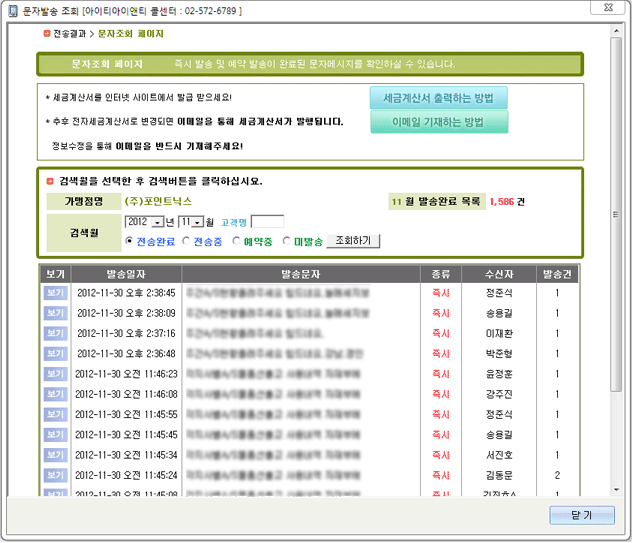Select the 전송완료 radio button
632x543 pixels.
130,241
